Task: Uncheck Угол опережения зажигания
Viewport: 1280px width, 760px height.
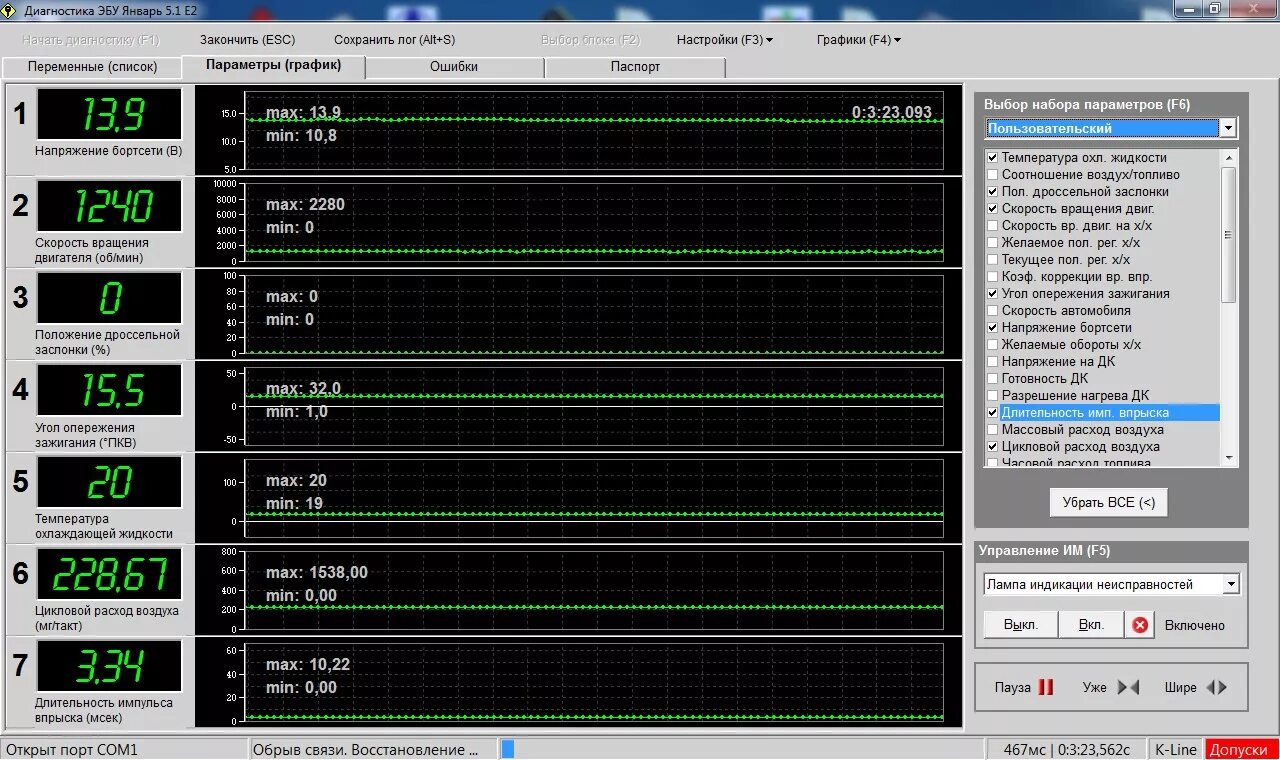Action: [993, 294]
